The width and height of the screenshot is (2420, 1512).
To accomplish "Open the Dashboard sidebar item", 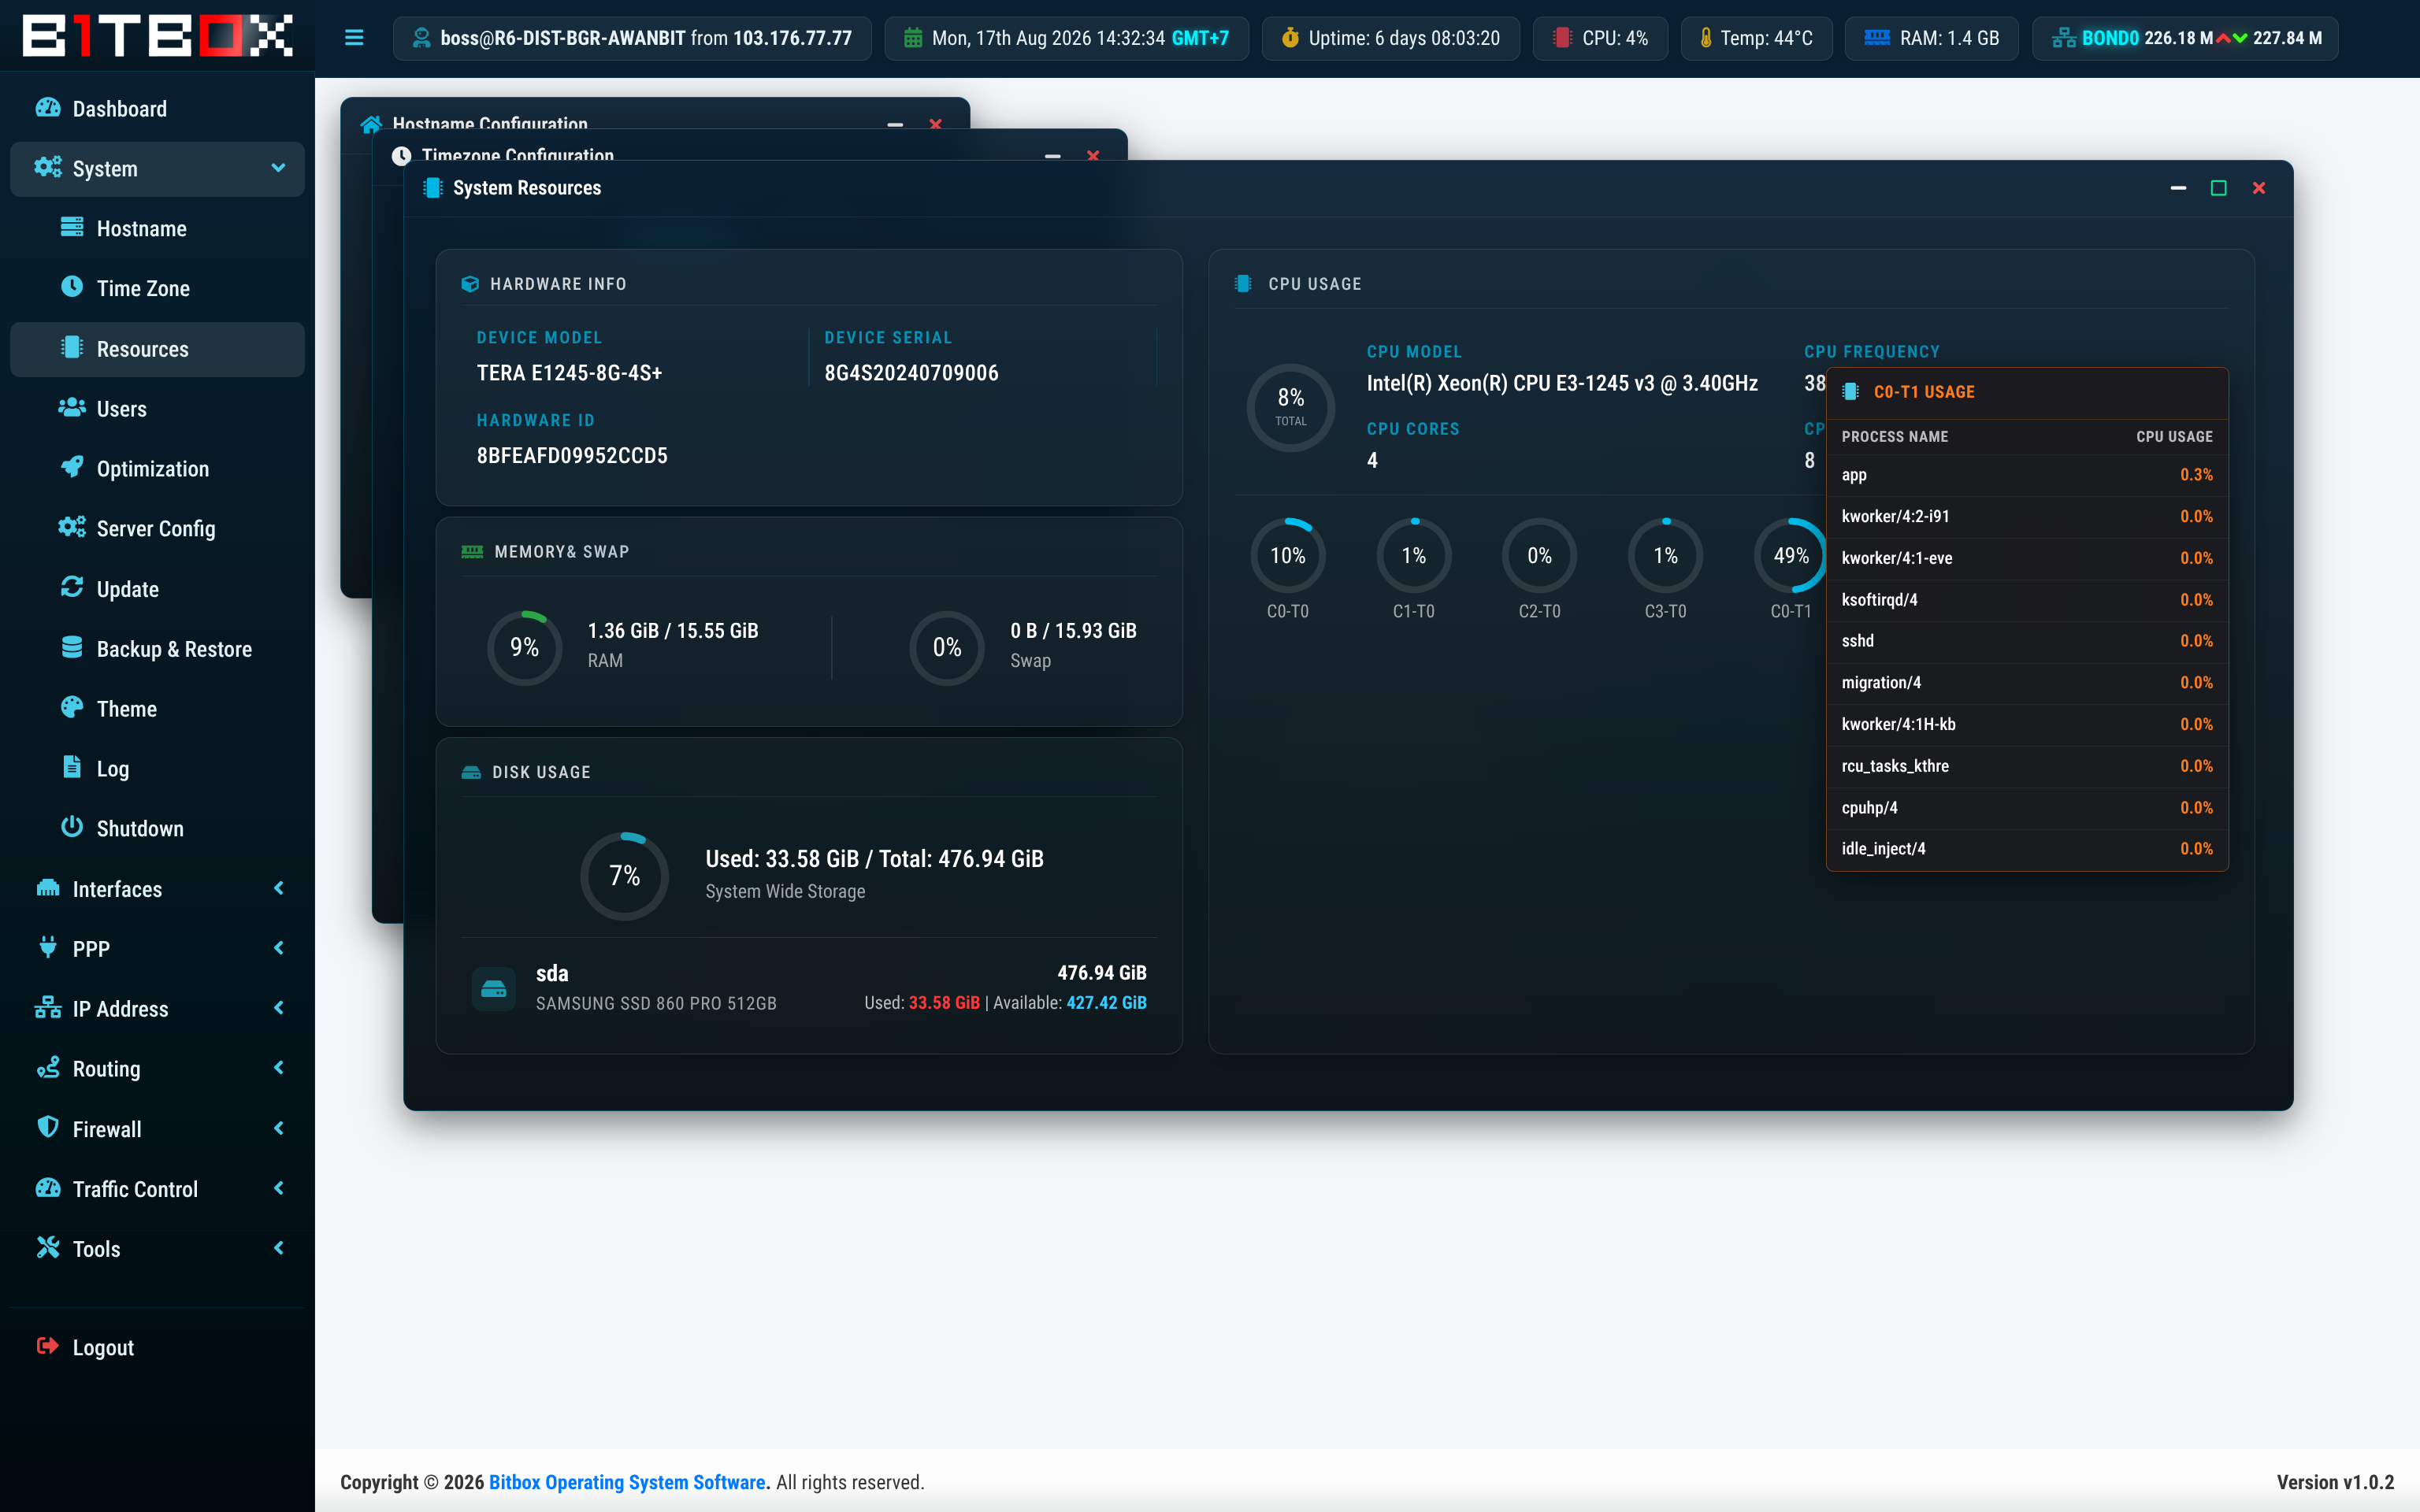I will (157, 109).
